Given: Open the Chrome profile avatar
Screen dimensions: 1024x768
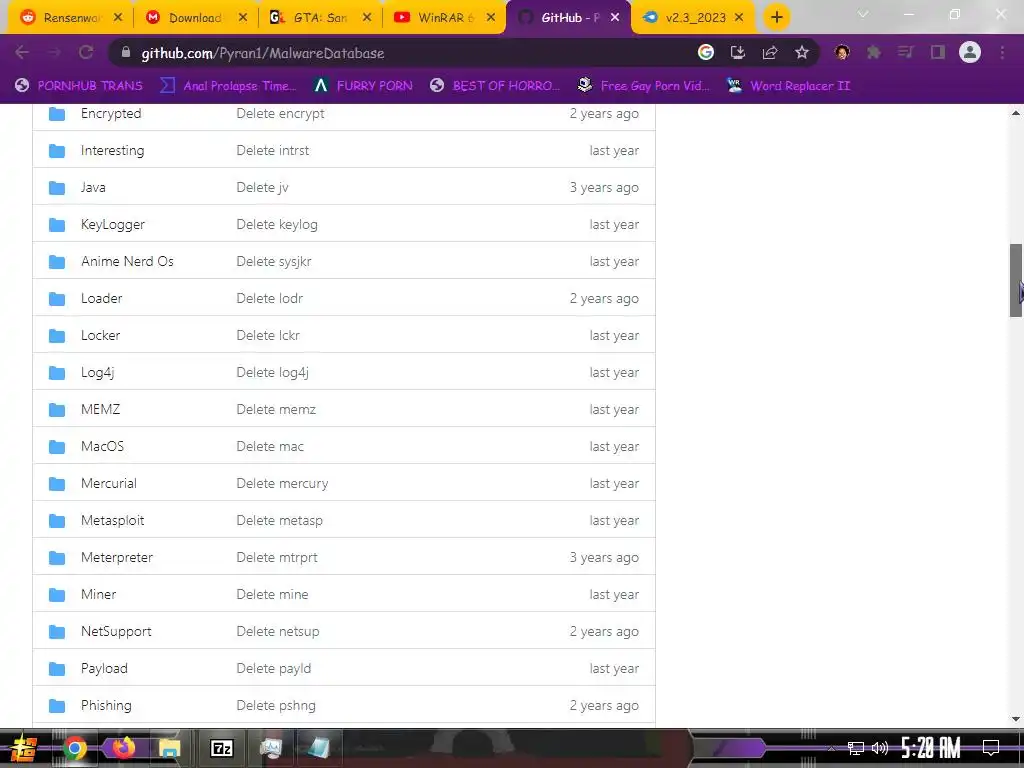Looking at the screenshot, I should 970,52.
